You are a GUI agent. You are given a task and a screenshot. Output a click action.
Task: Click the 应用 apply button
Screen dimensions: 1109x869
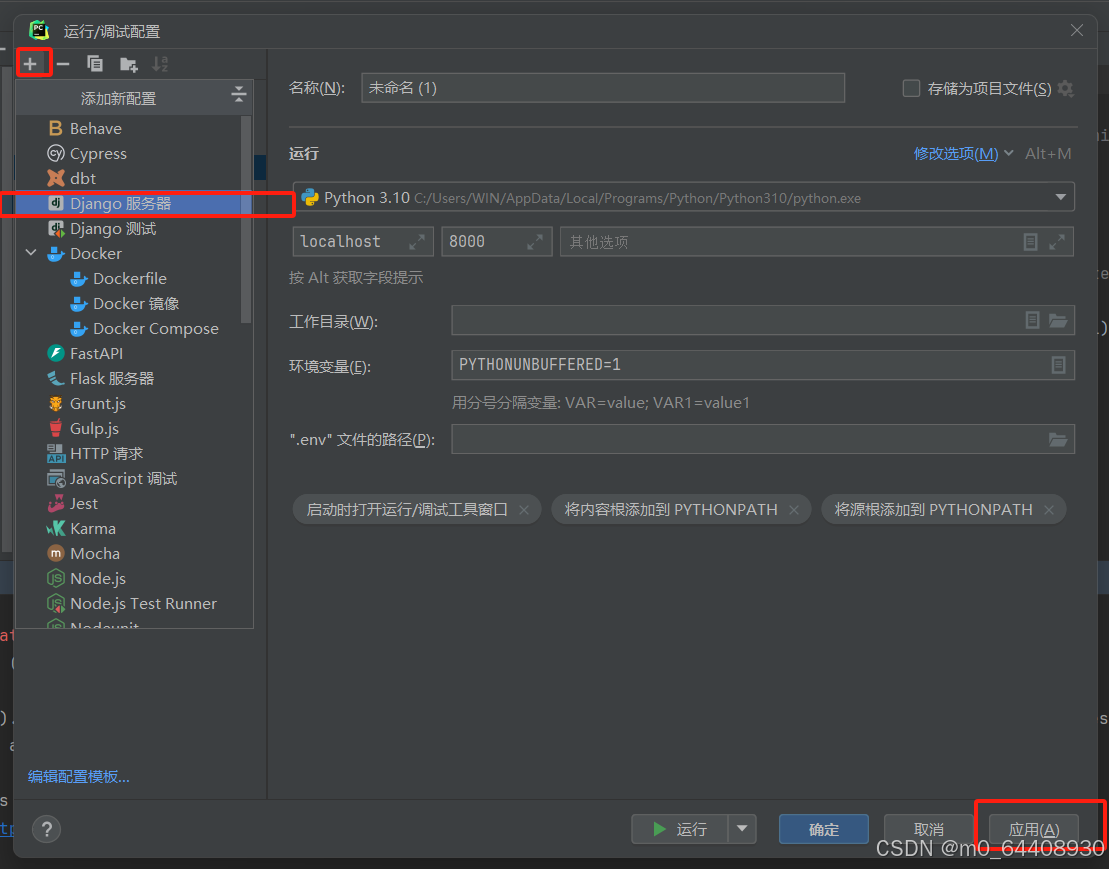(1034, 829)
